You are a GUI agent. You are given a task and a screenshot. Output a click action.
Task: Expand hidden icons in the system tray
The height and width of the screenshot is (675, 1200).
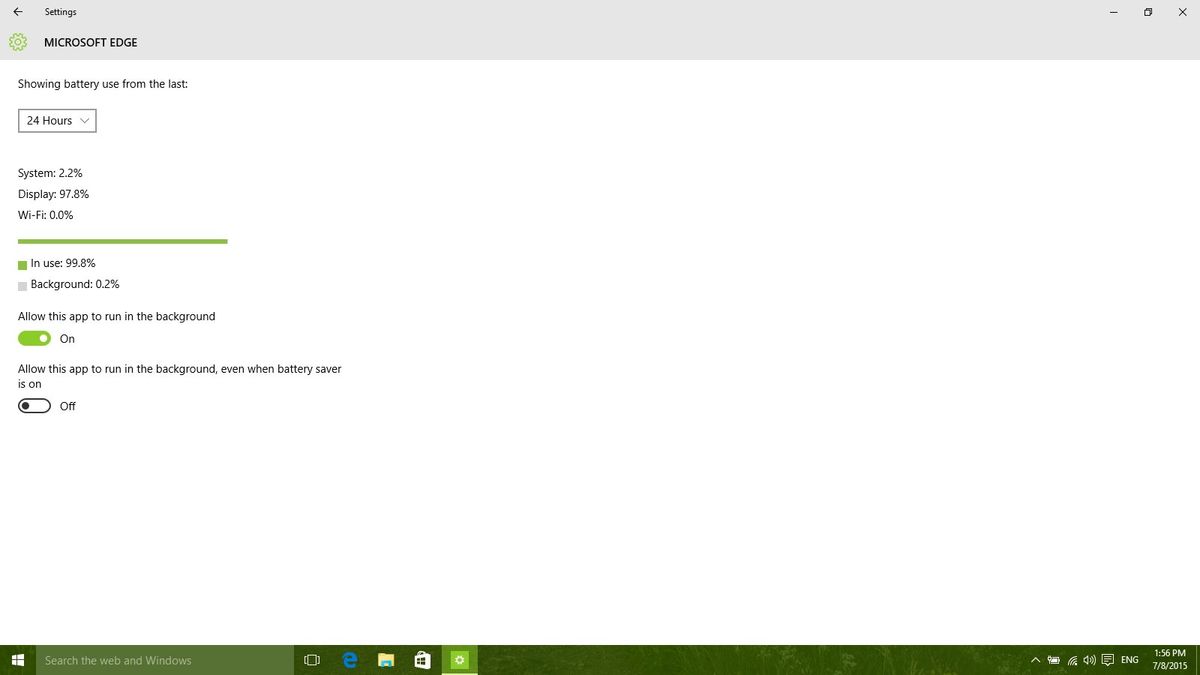coord(1035,660)
